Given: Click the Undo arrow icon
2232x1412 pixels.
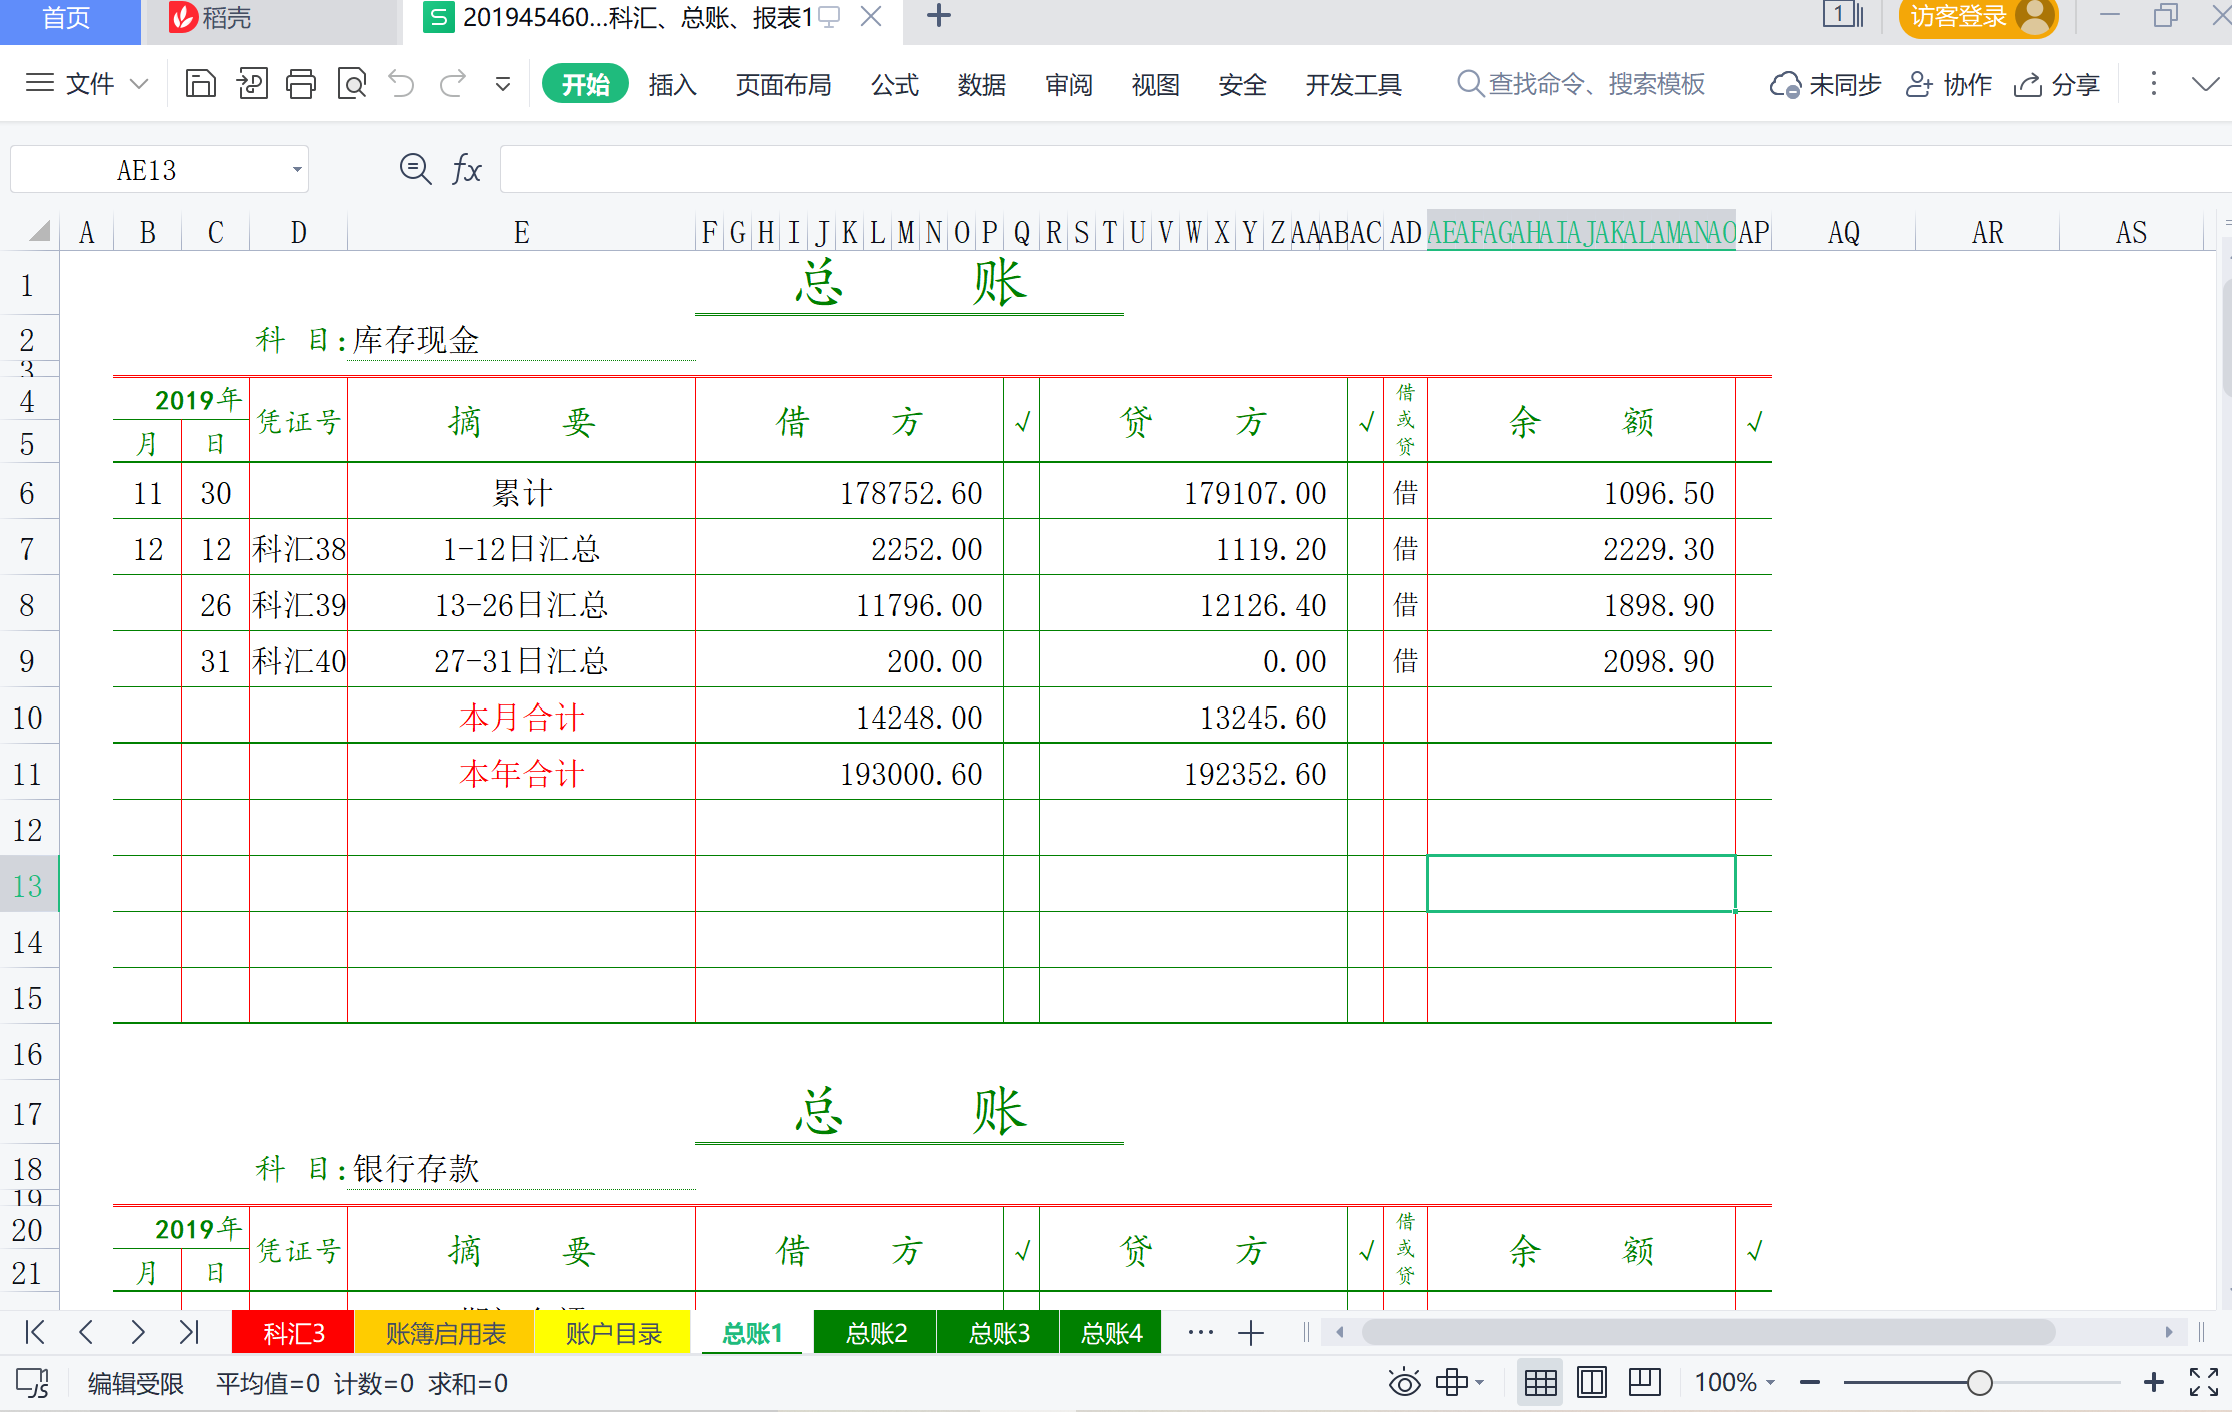Looking at the screenshot, I should coord(402,84).
